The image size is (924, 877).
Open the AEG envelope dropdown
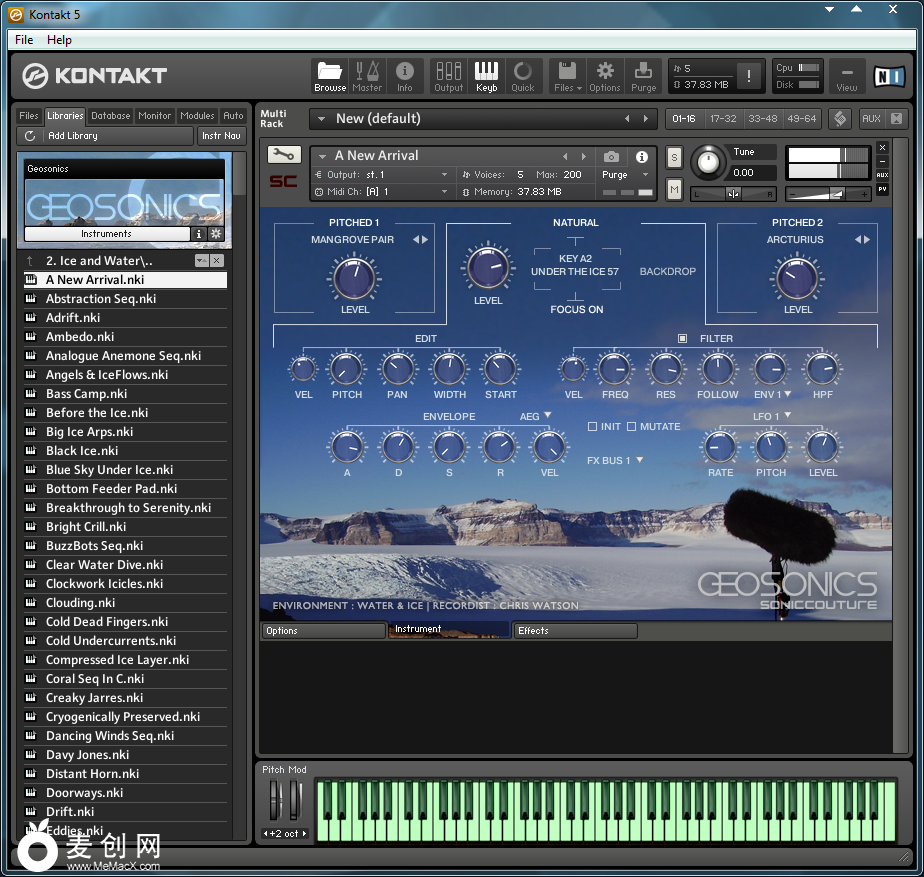click(x=534, y=417)
